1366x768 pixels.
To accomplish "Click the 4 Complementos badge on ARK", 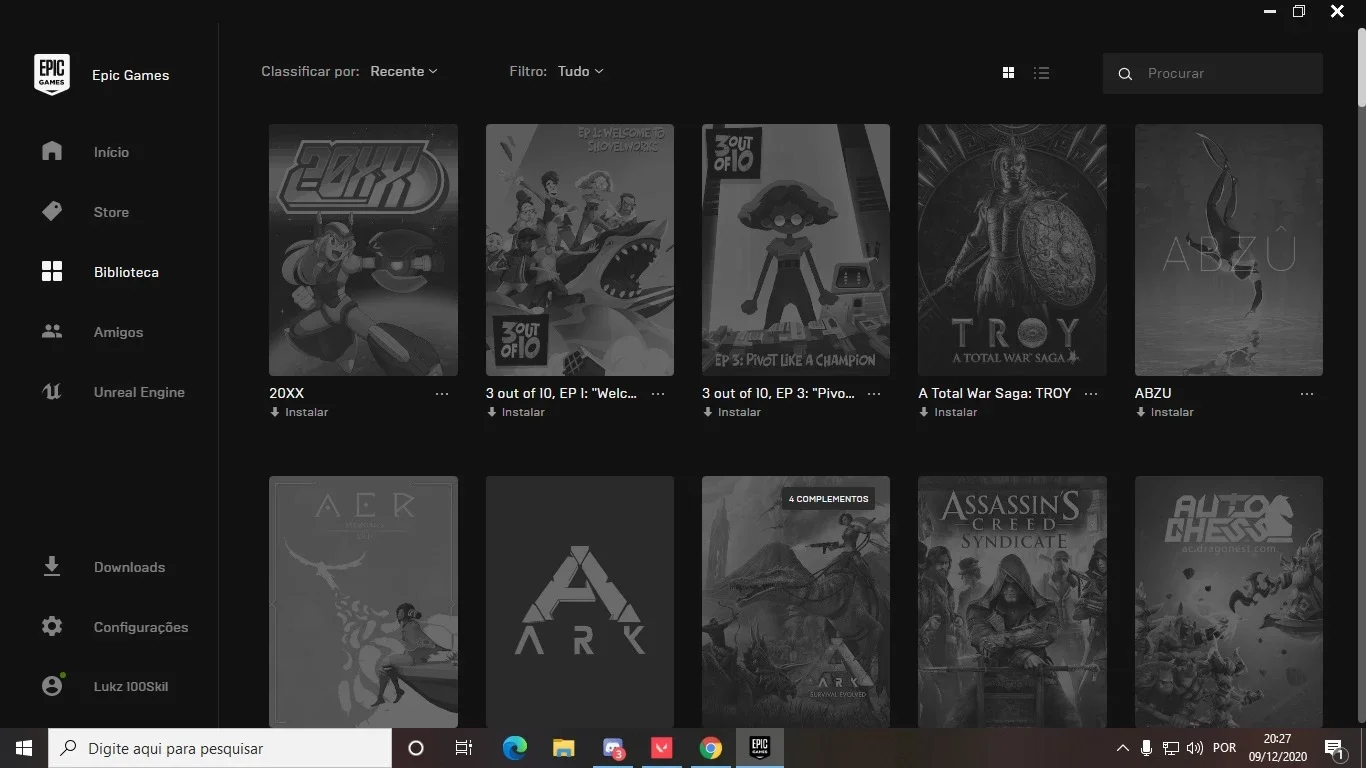I will (828, 499).
